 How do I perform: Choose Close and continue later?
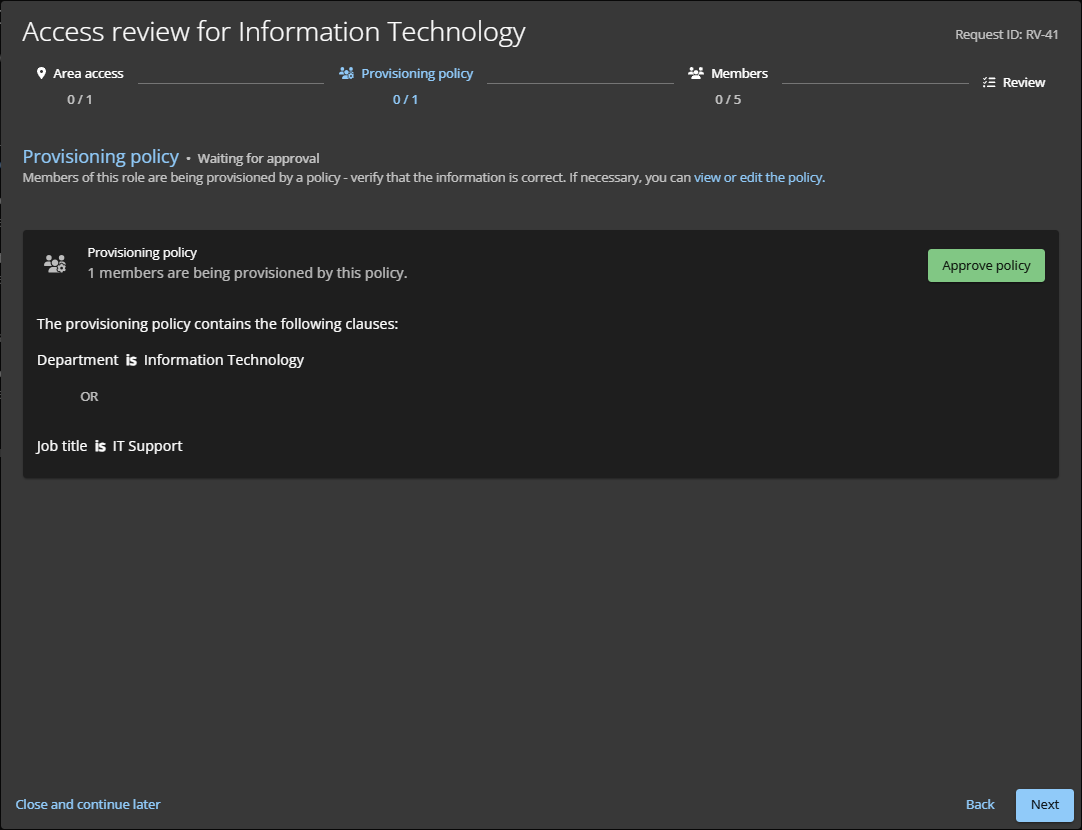(88, 805)
